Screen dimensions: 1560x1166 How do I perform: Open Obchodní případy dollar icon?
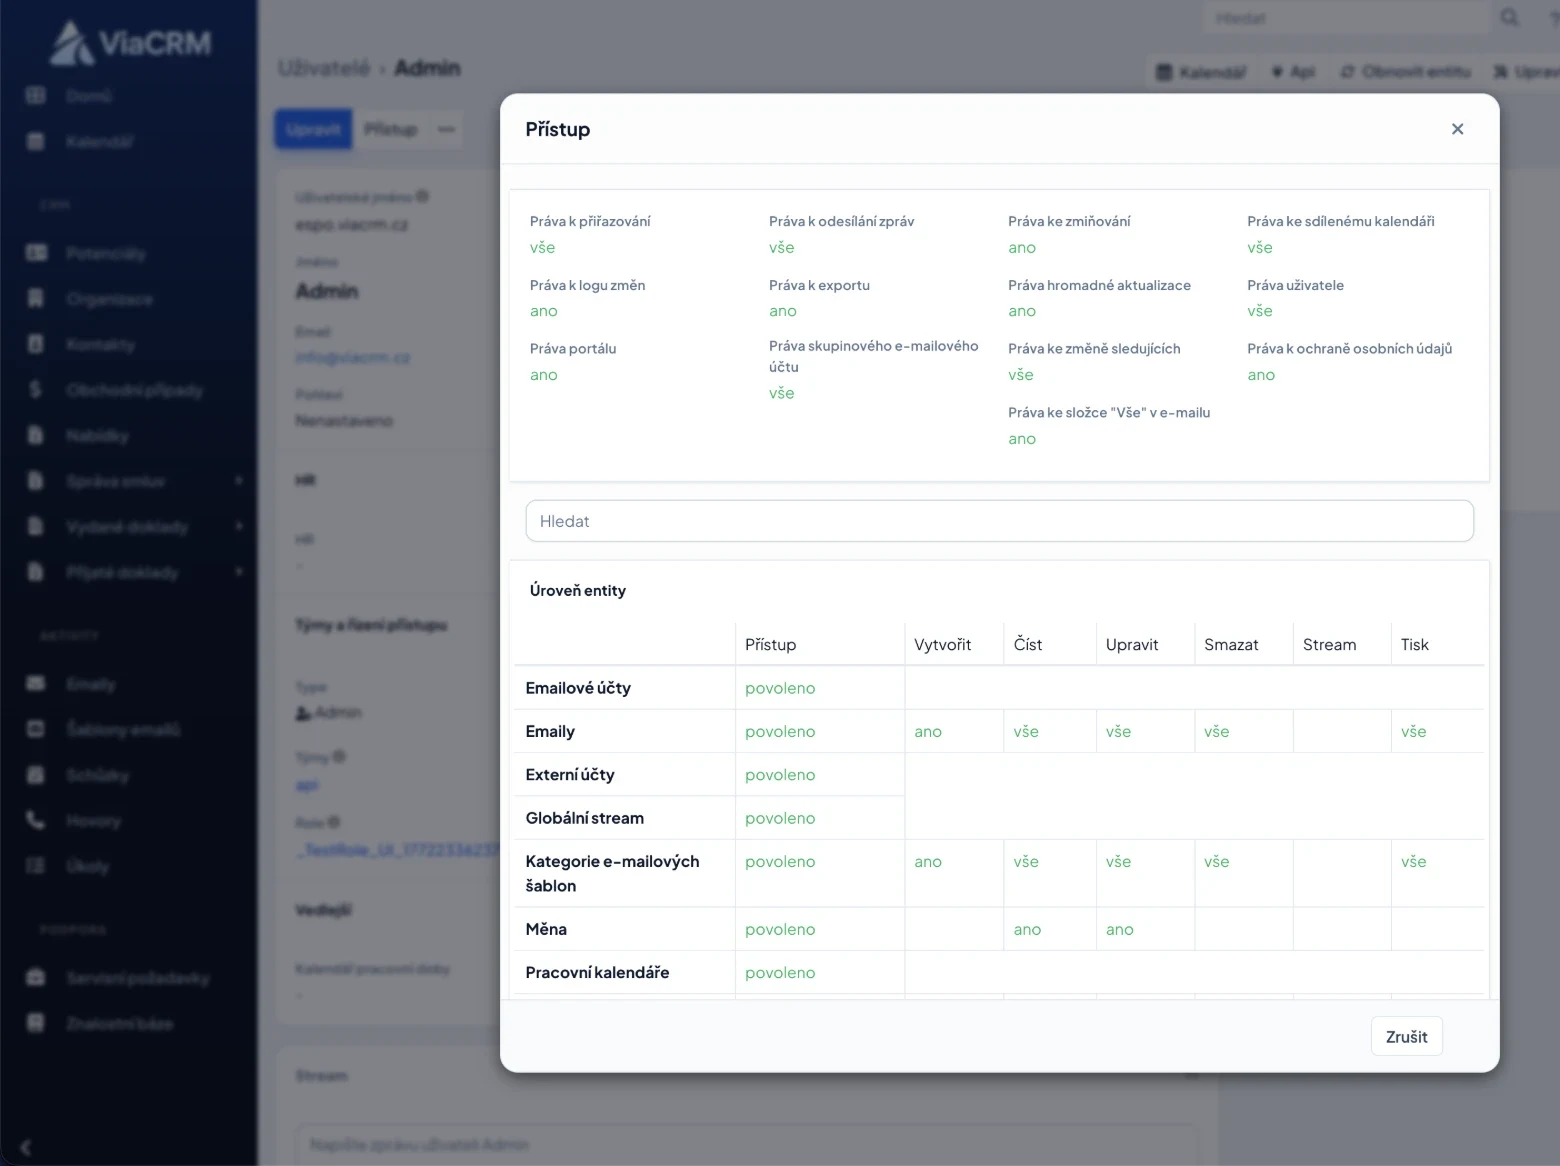(36, 389)
